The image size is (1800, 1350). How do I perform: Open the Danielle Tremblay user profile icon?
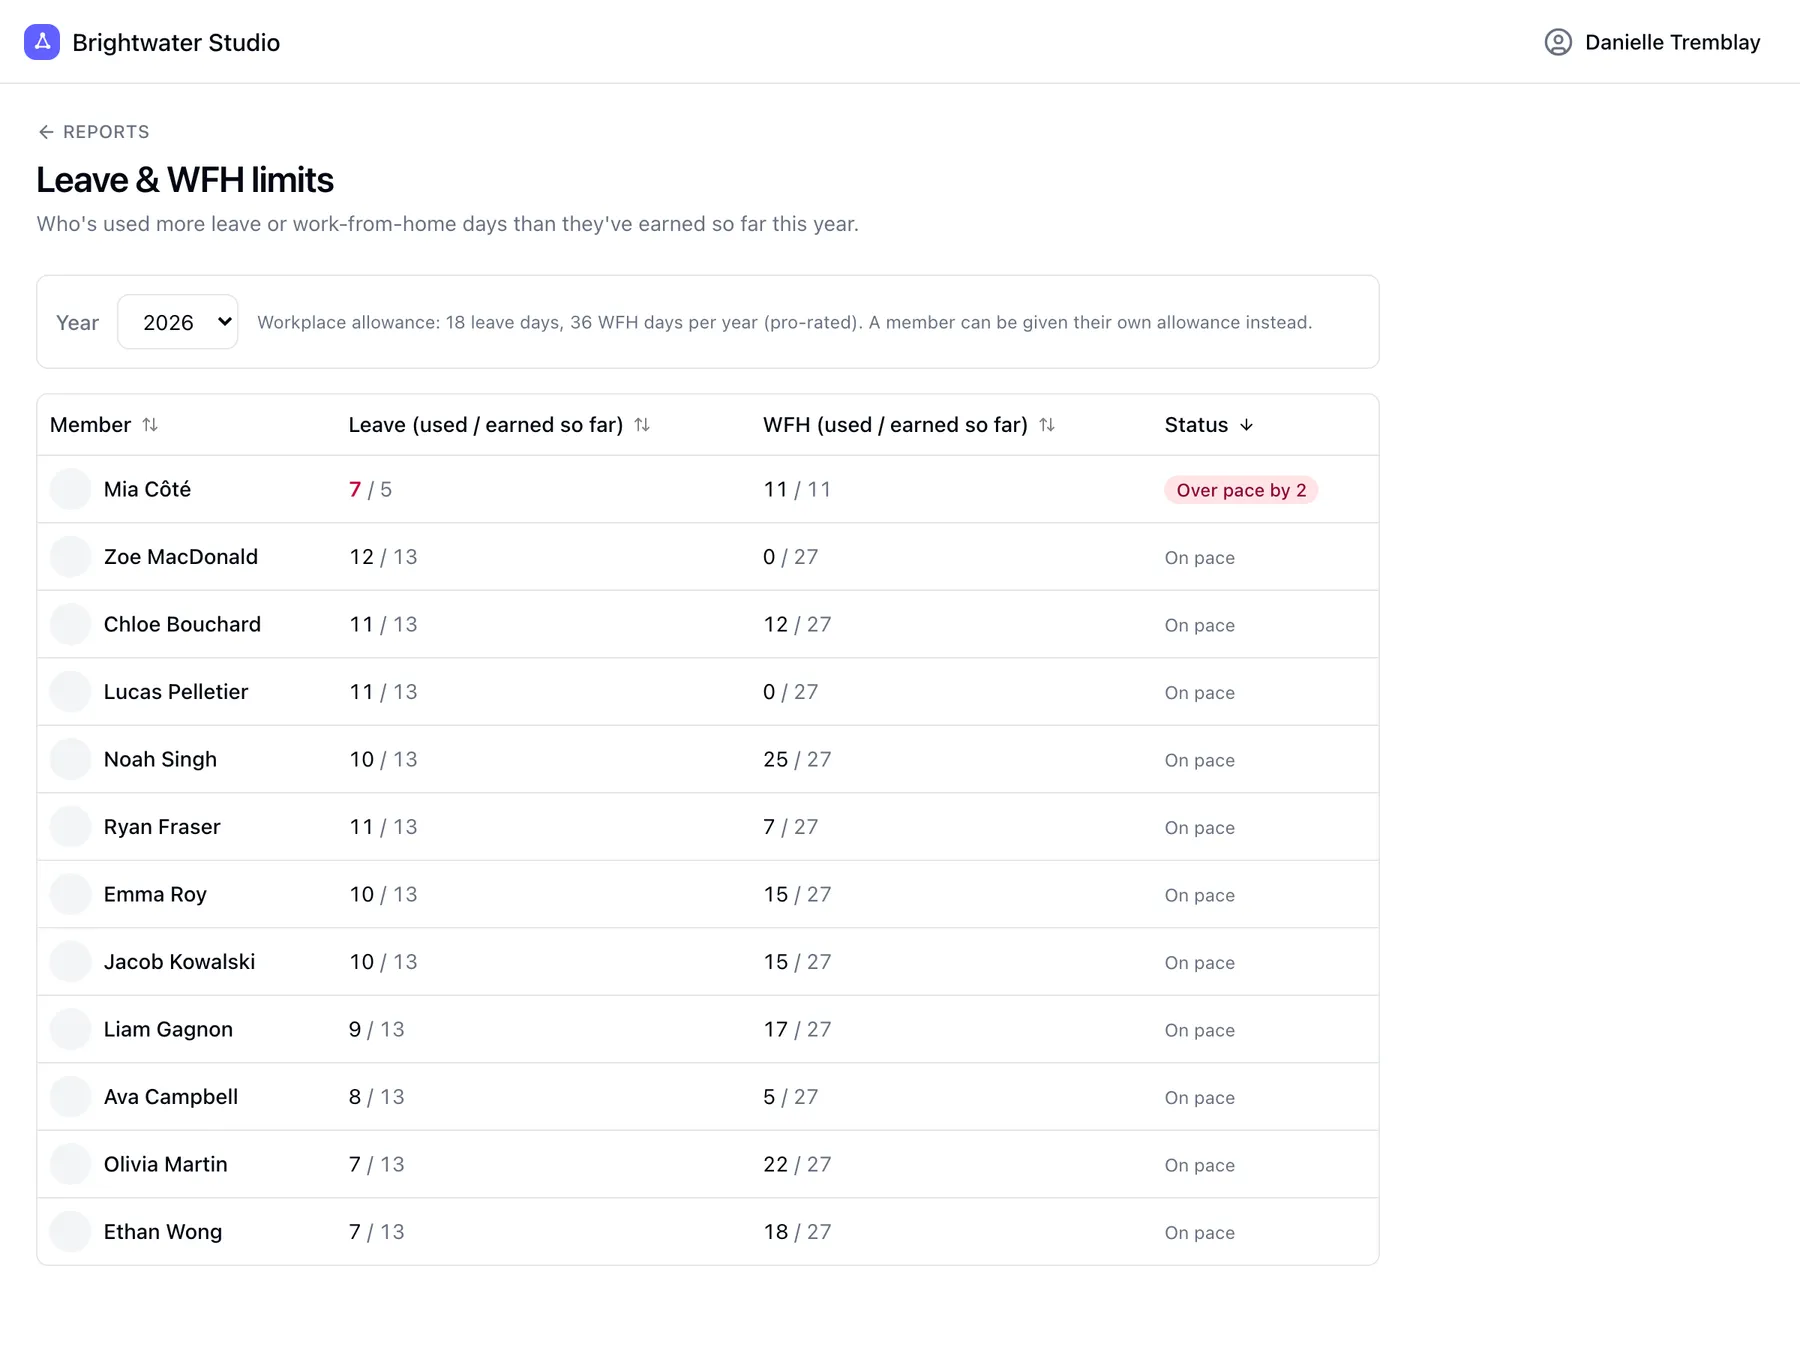point(1558,42)
